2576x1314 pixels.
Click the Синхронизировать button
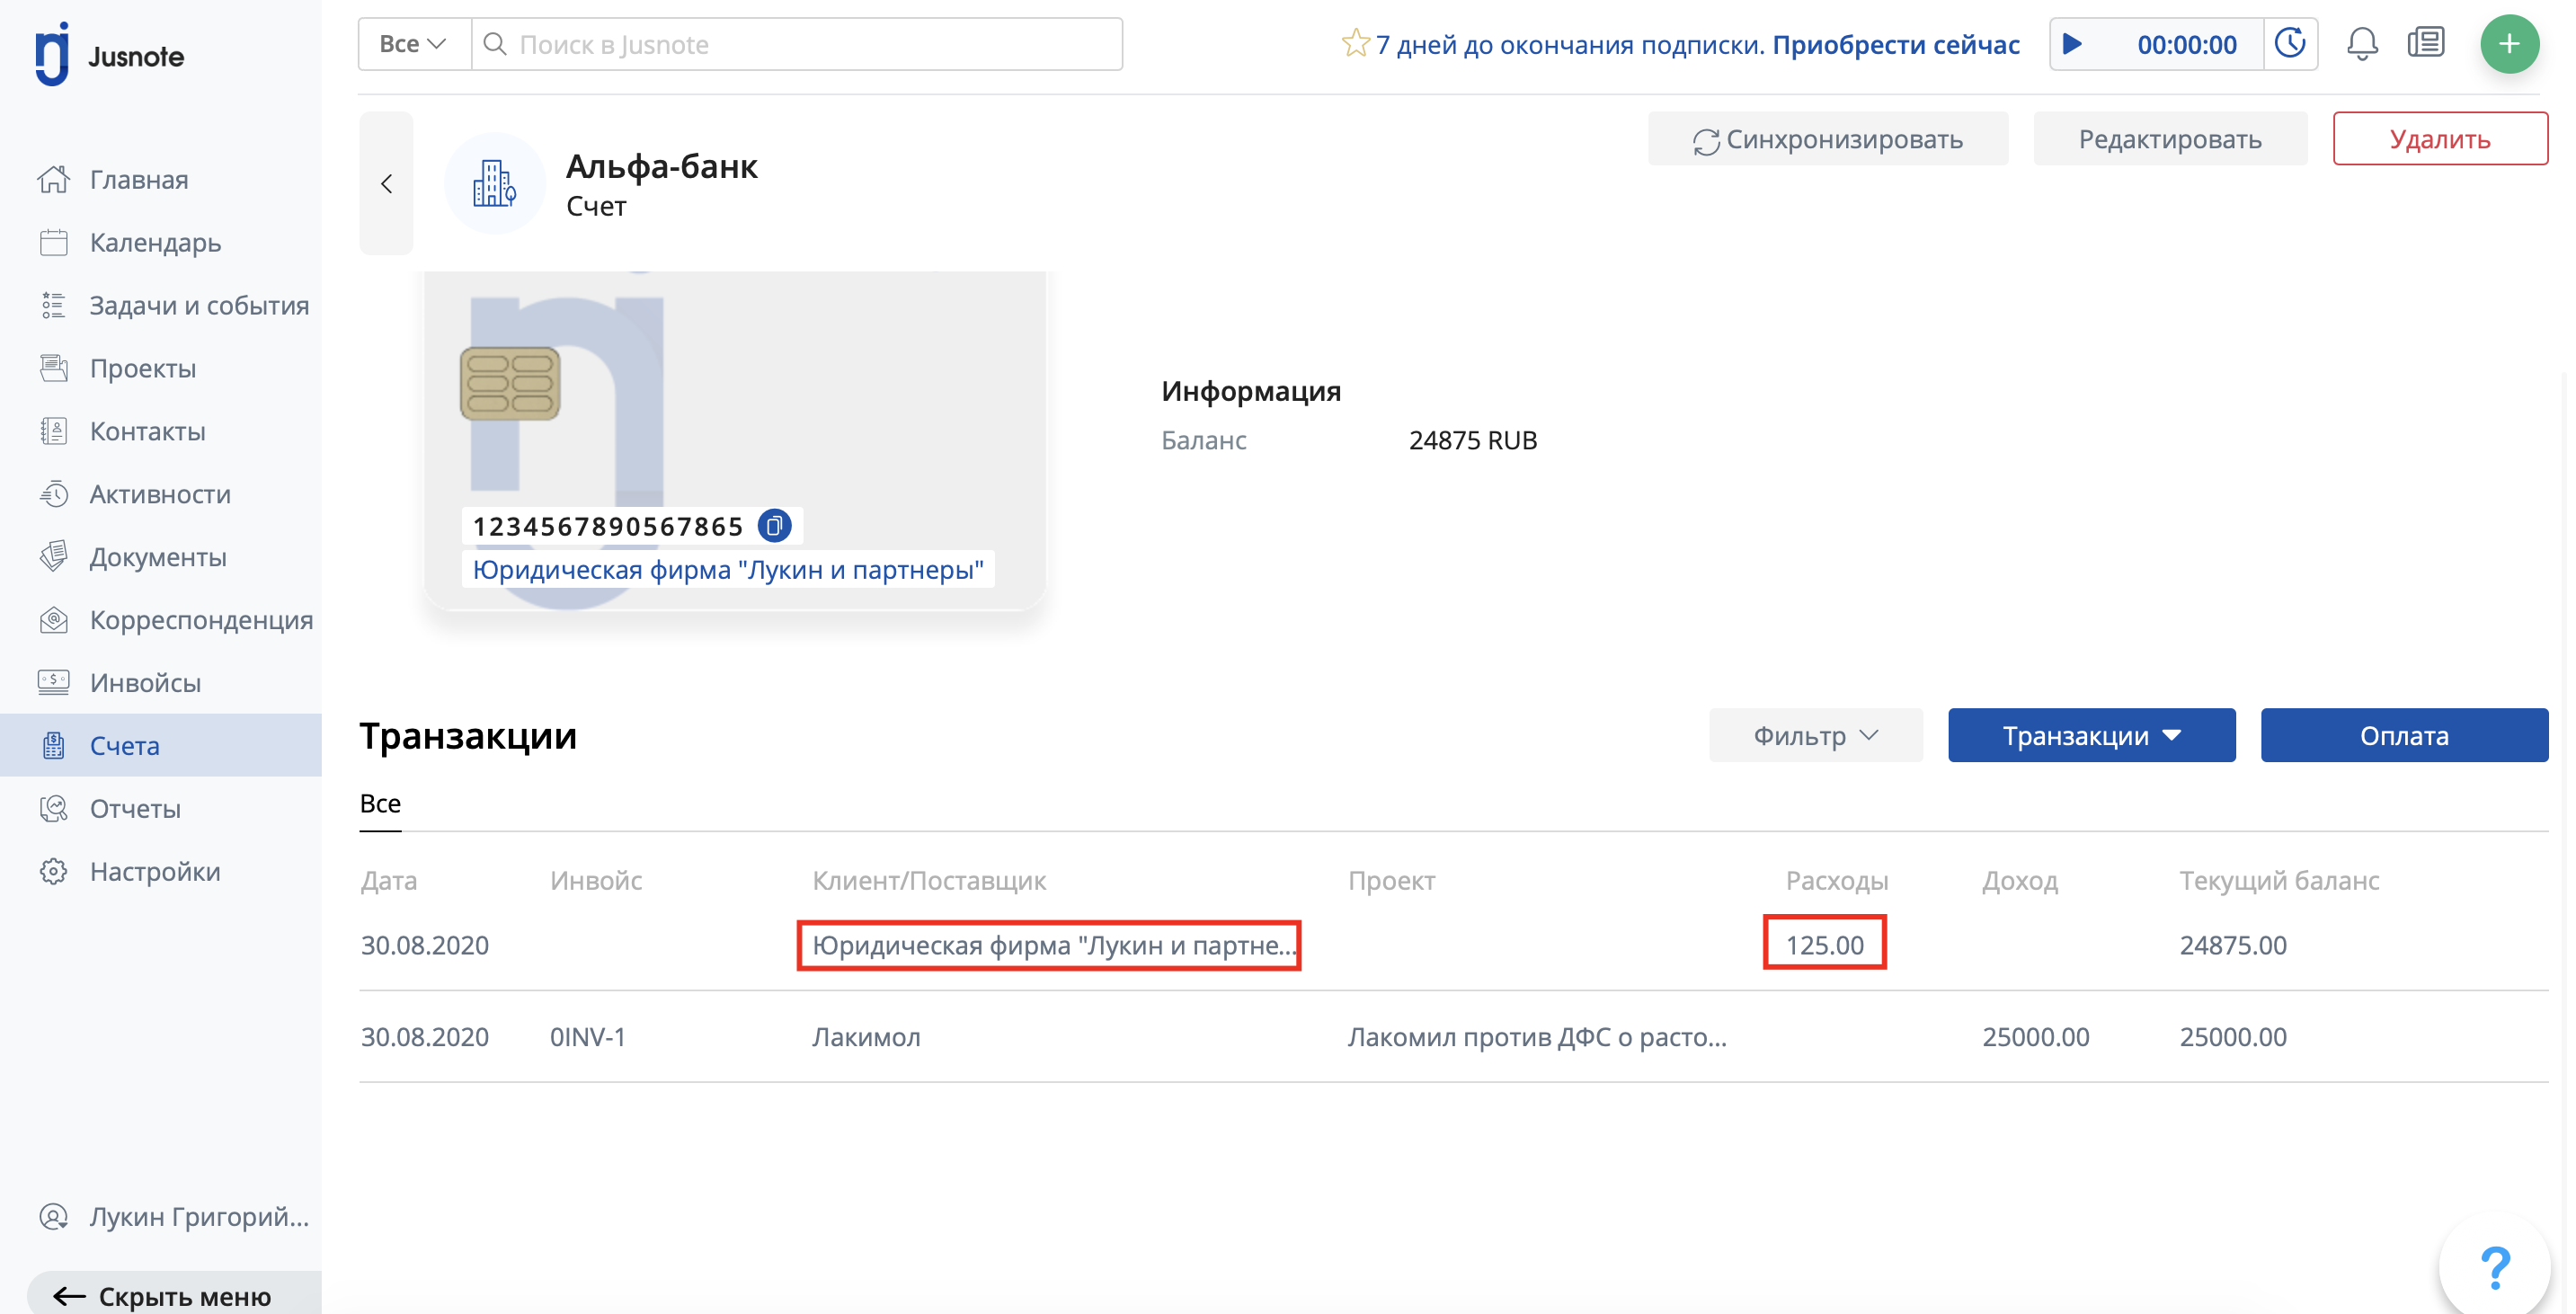1828,139
